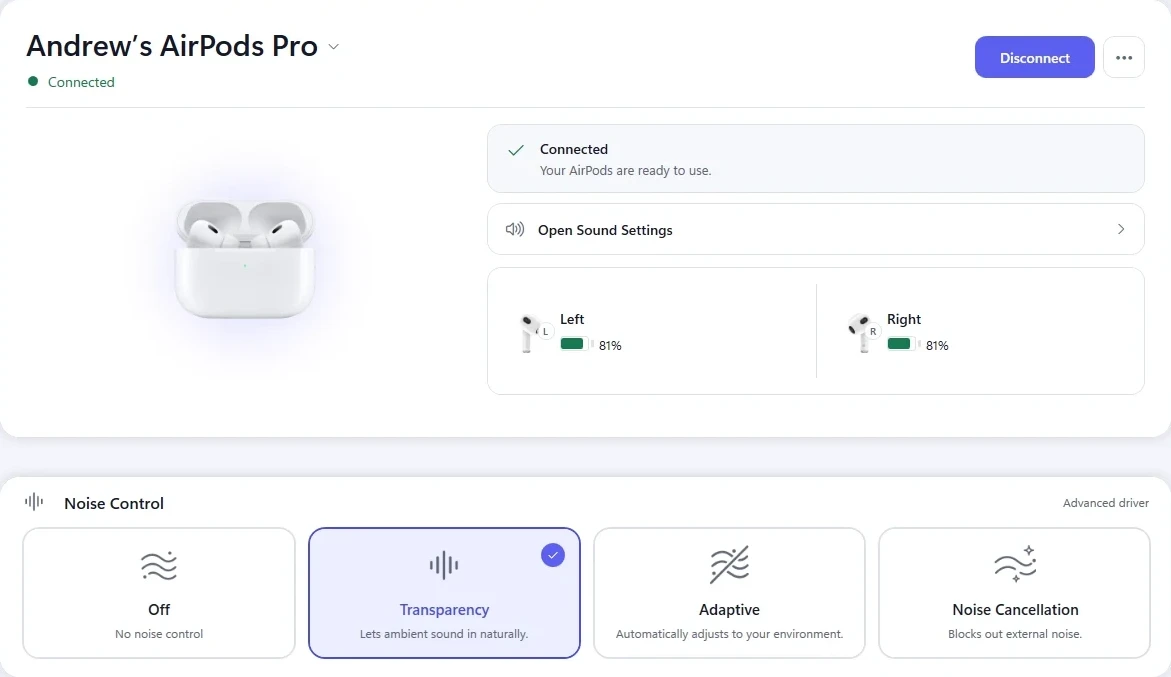1171x677 pixels.
Task: Click the green checkmark in Connected banner
Action: (515, 150)
